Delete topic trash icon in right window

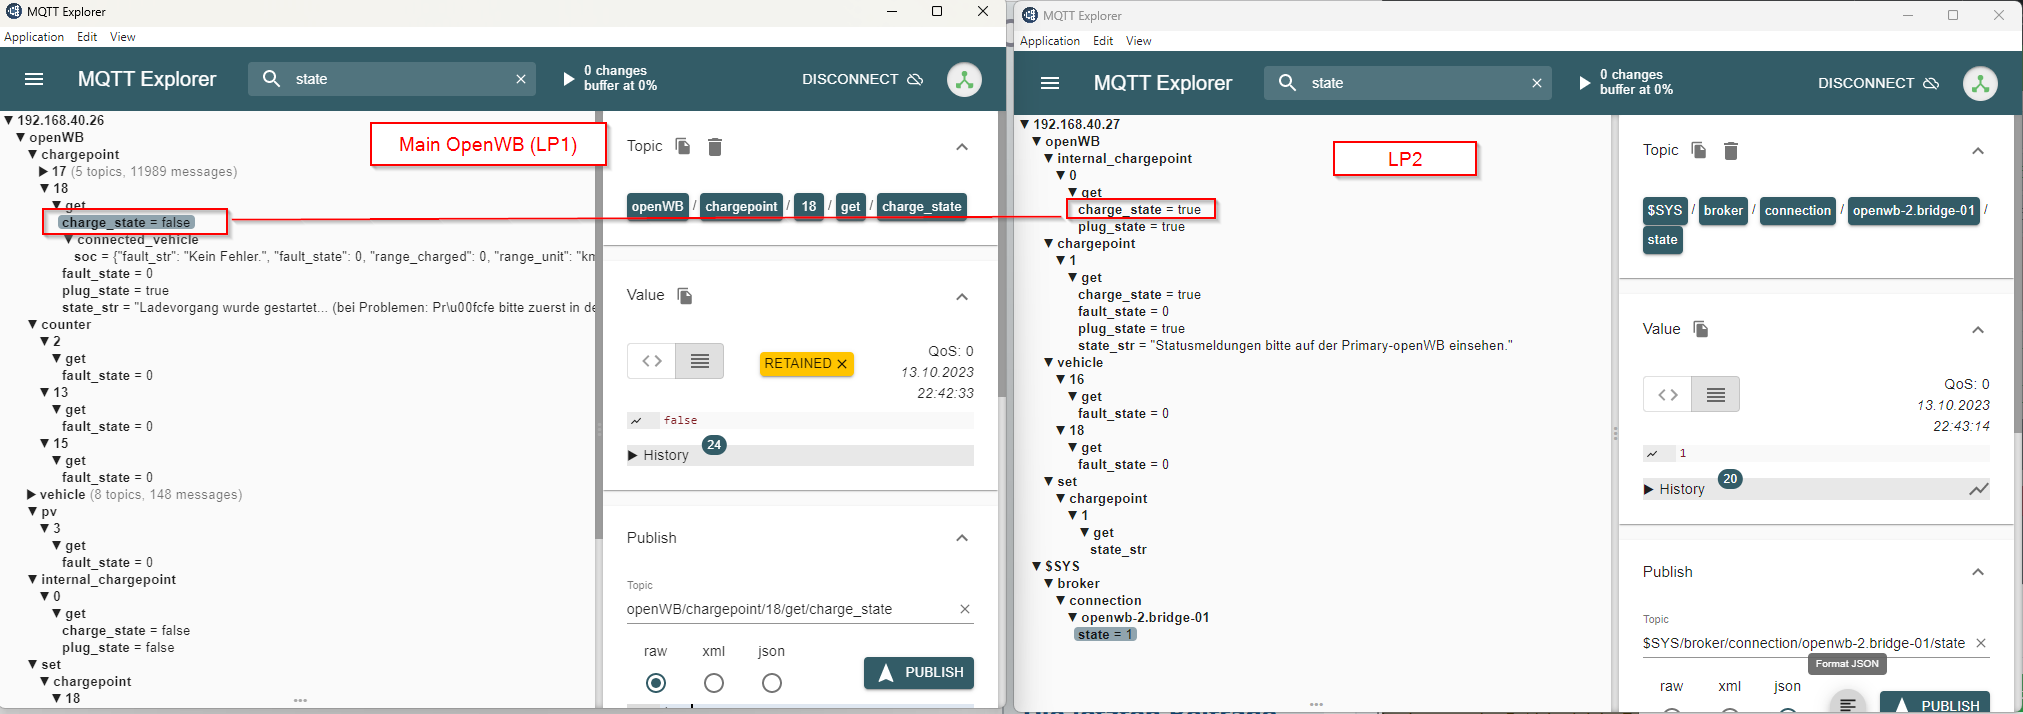pyautogui.click(x=1731, y=151)
